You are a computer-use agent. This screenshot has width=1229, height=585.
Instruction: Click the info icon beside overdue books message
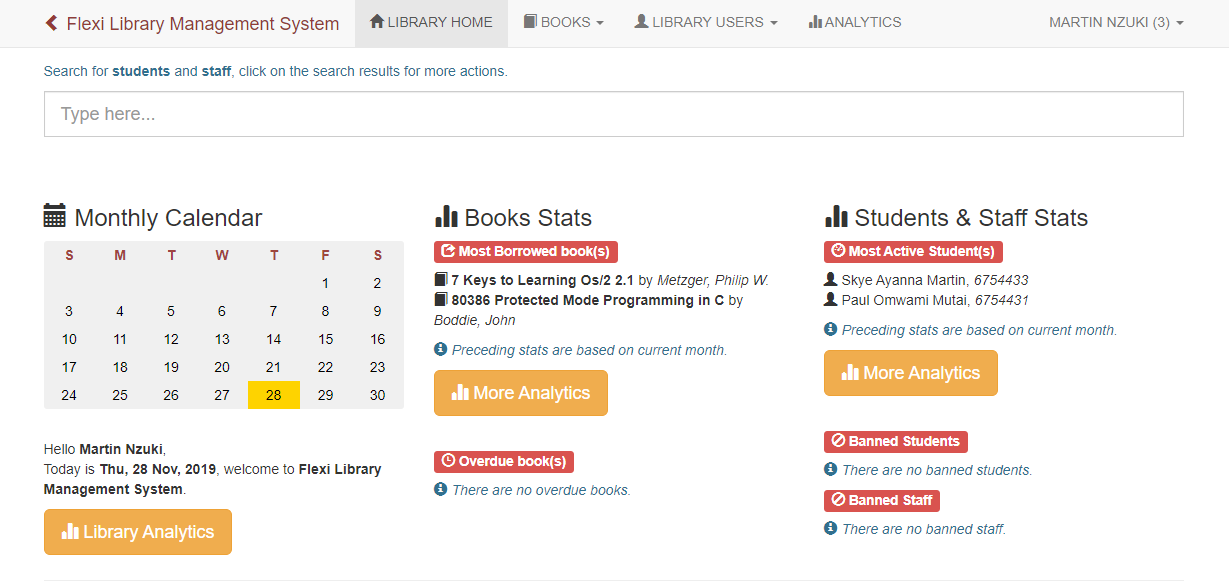[440, 489]
